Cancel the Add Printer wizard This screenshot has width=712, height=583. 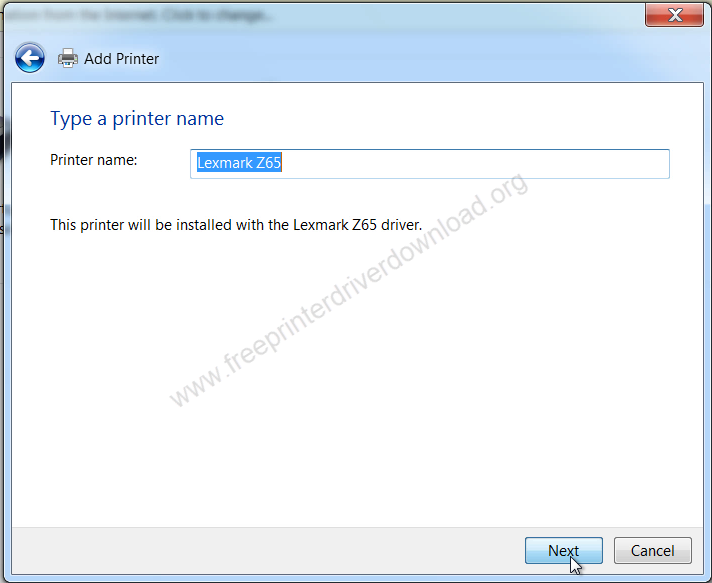coord(653,550)
